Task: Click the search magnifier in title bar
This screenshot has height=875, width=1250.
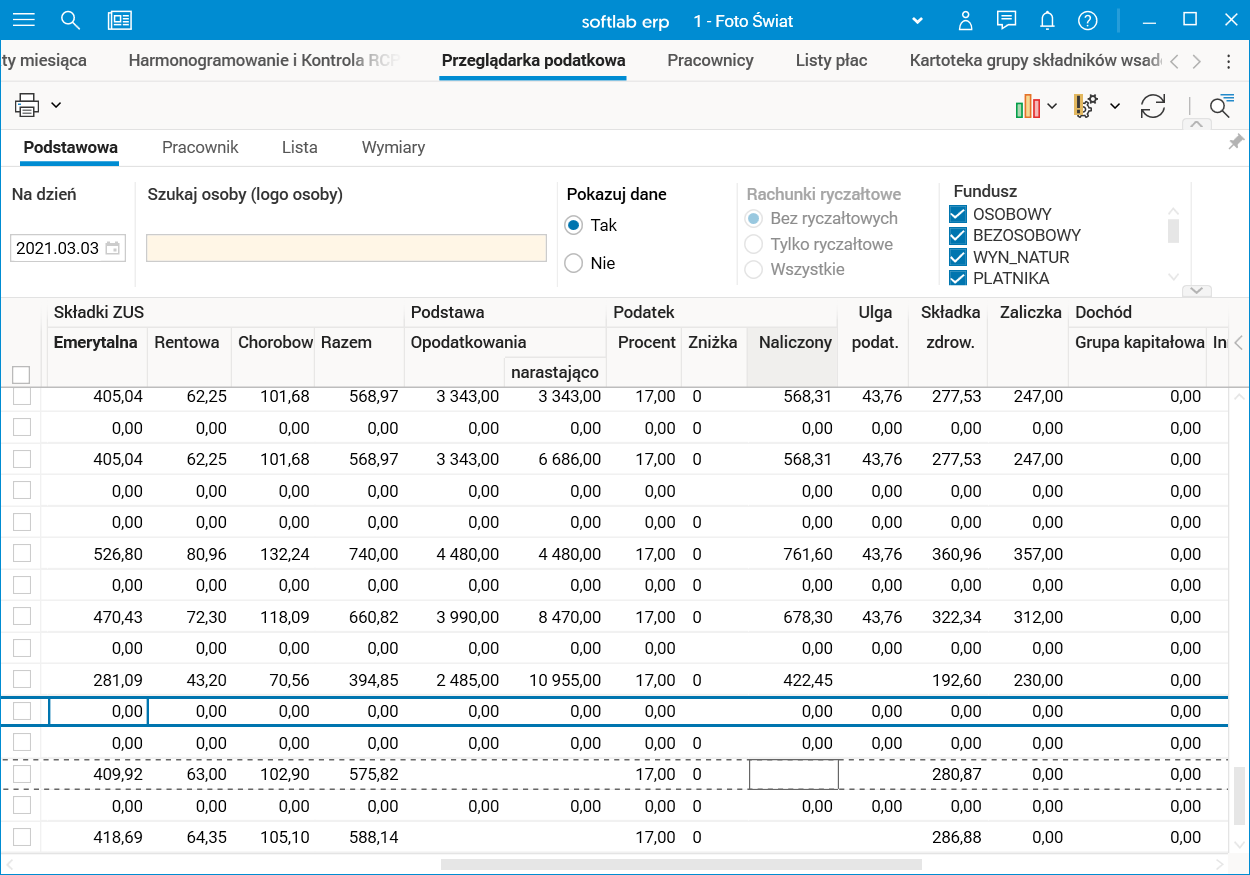Action: point(70,20)
